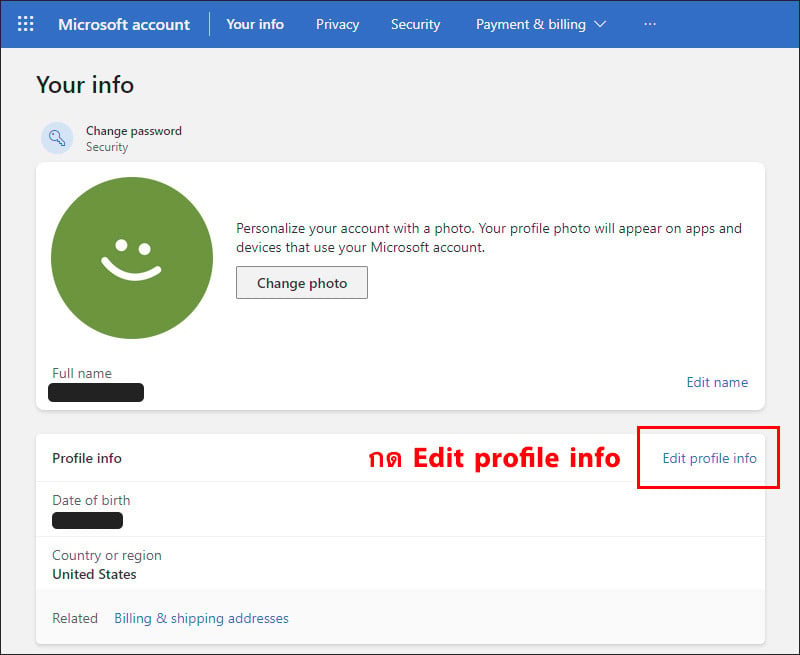Open the app launcher grid icon

(26, 24)
